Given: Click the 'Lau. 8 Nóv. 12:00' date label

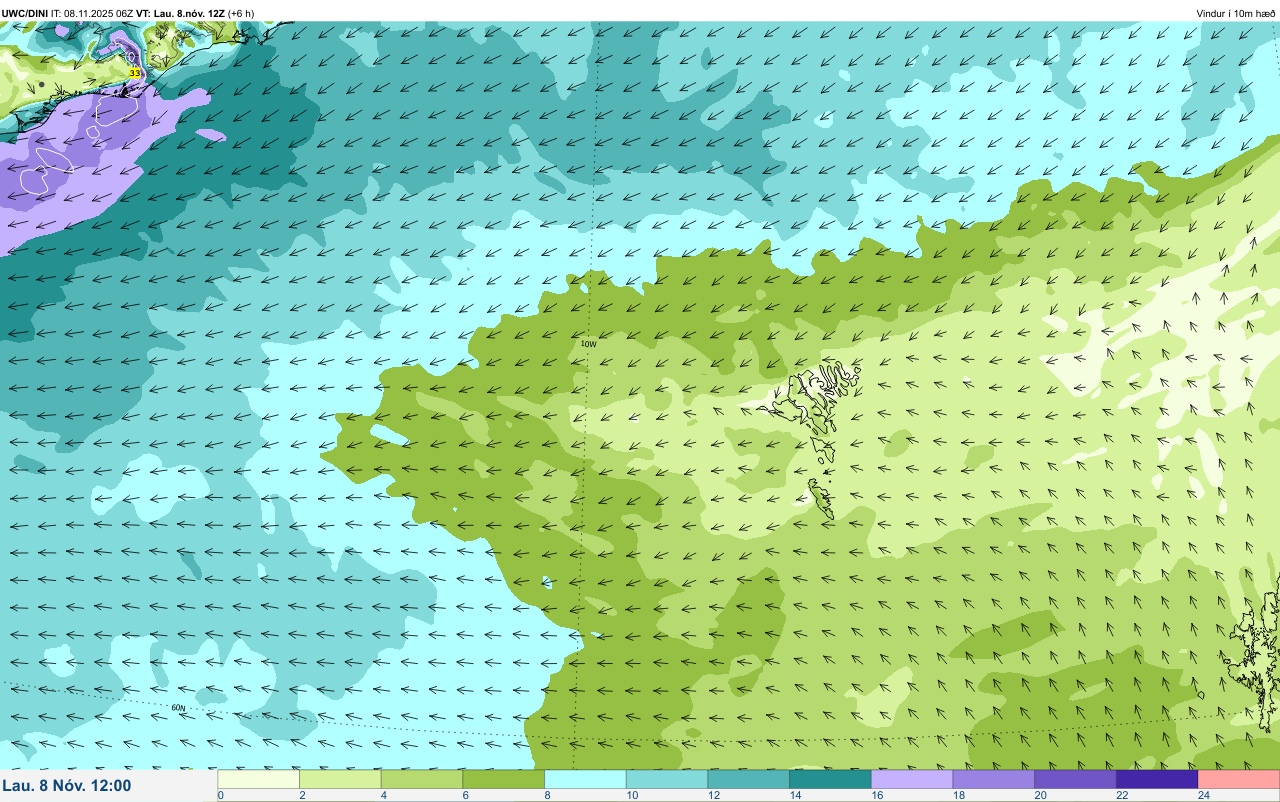Looking at the screenshot, I should pos(67,786).
